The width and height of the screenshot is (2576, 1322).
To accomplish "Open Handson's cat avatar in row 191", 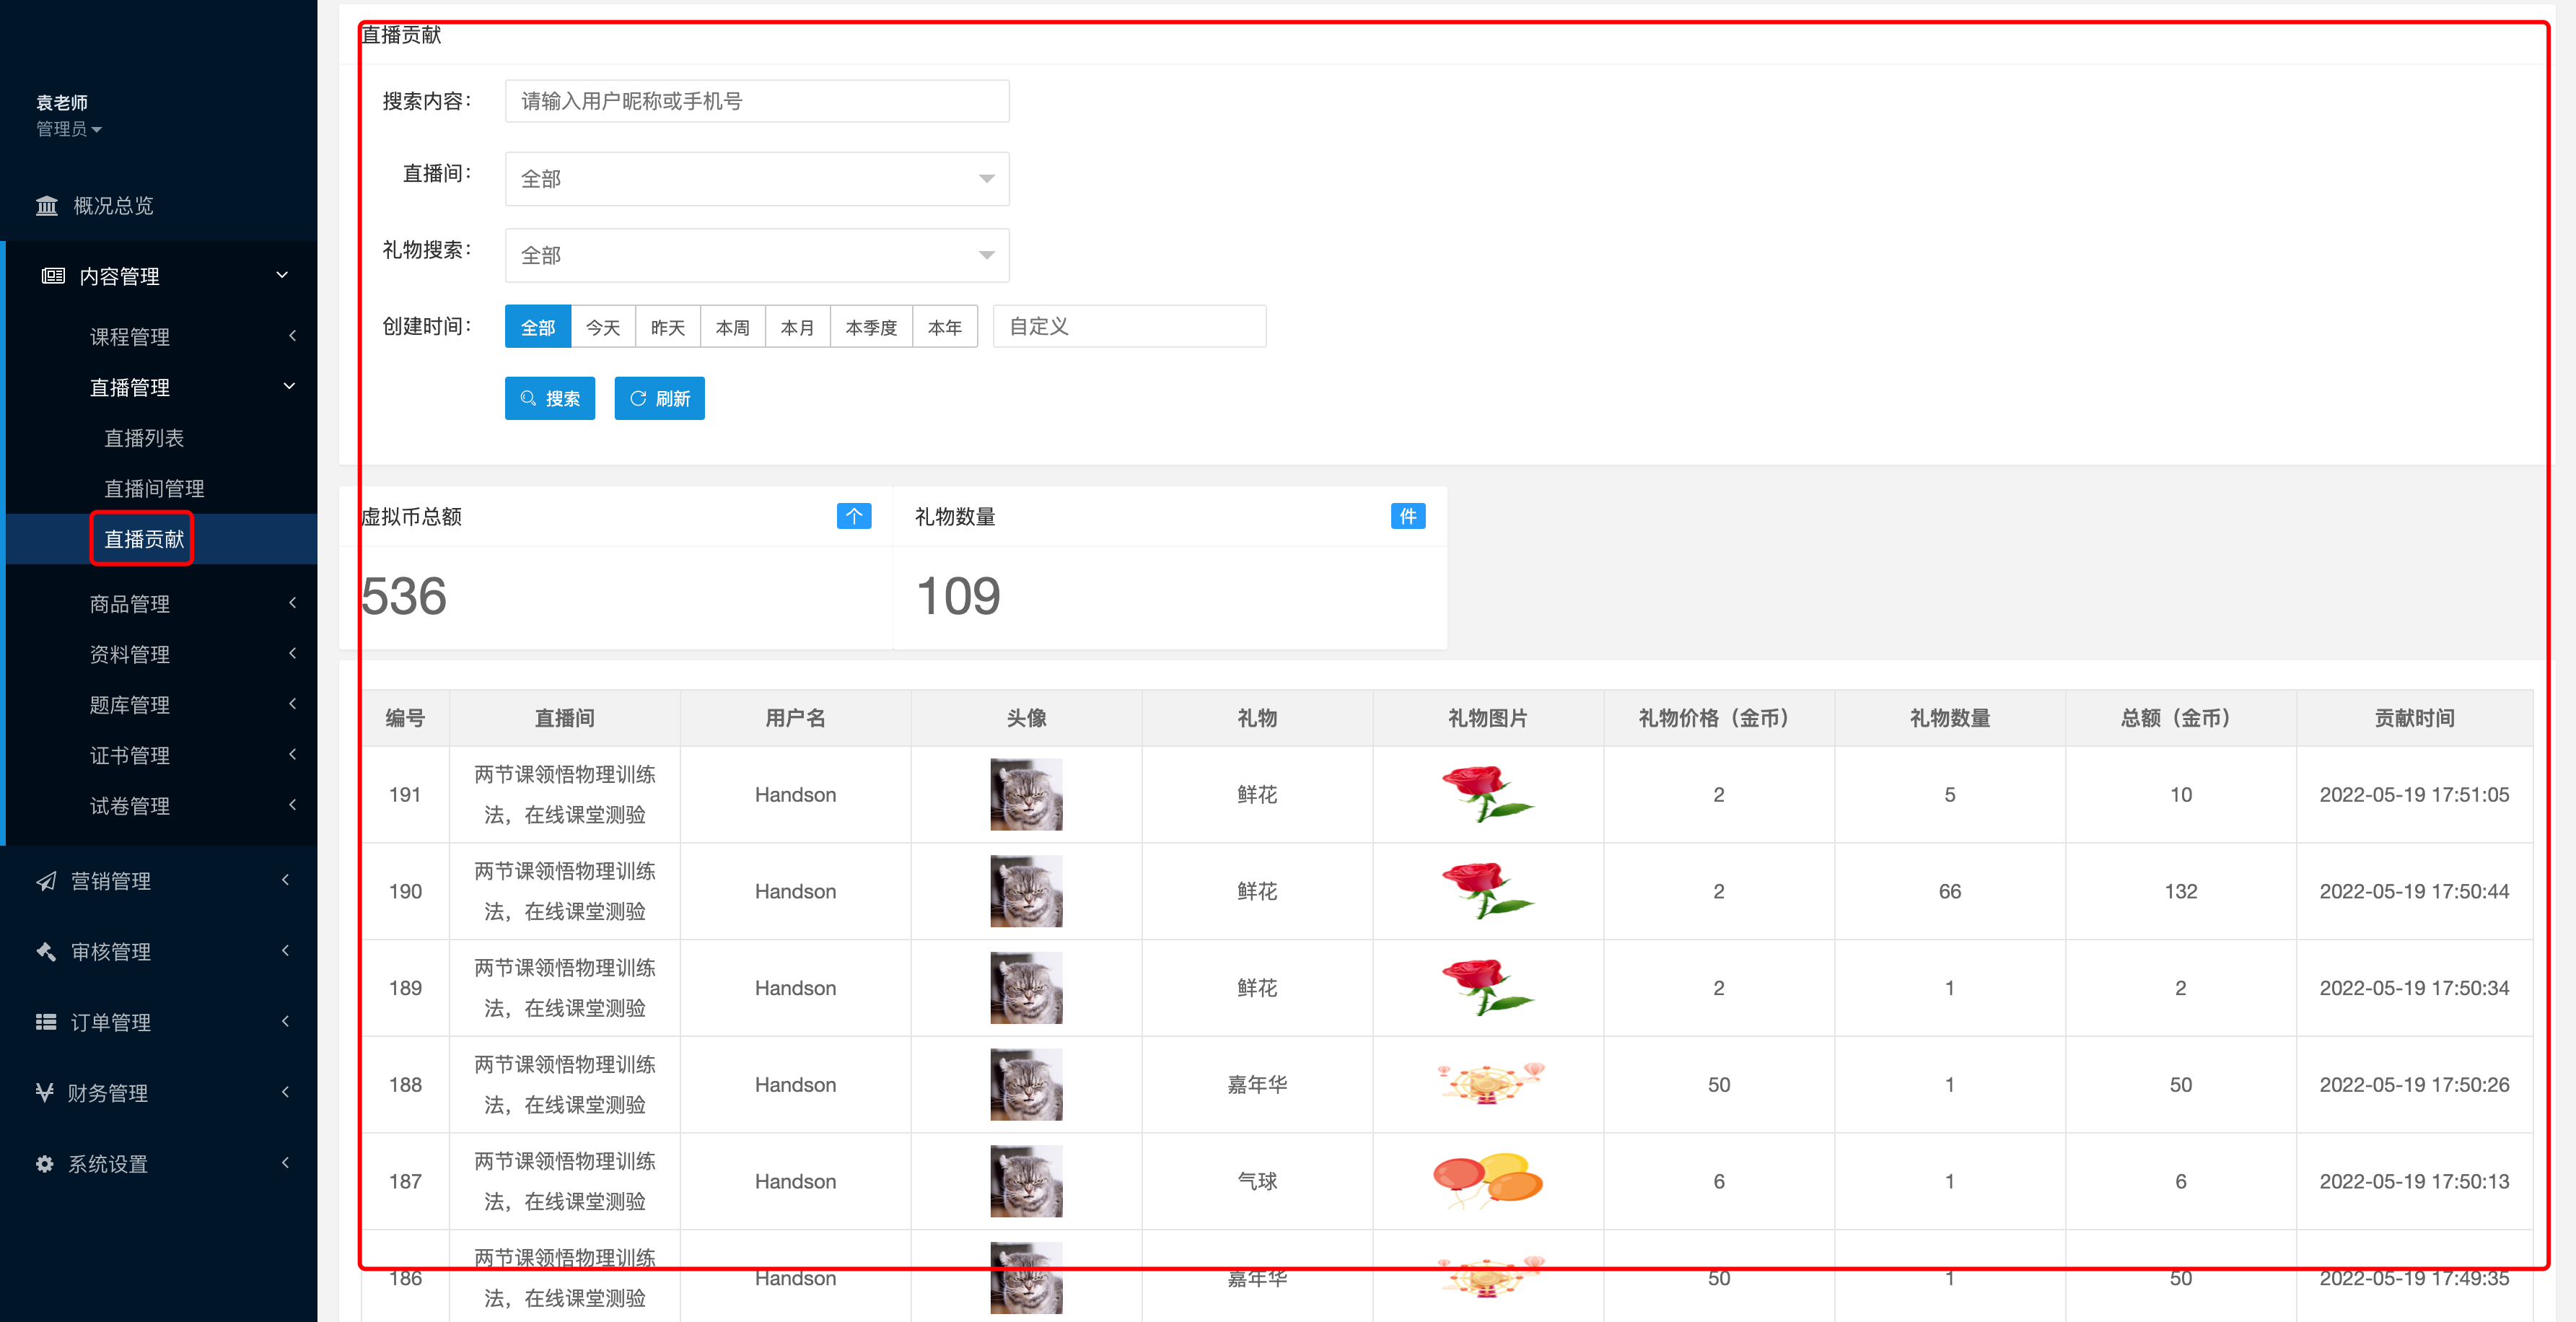I will (1026, 794).
